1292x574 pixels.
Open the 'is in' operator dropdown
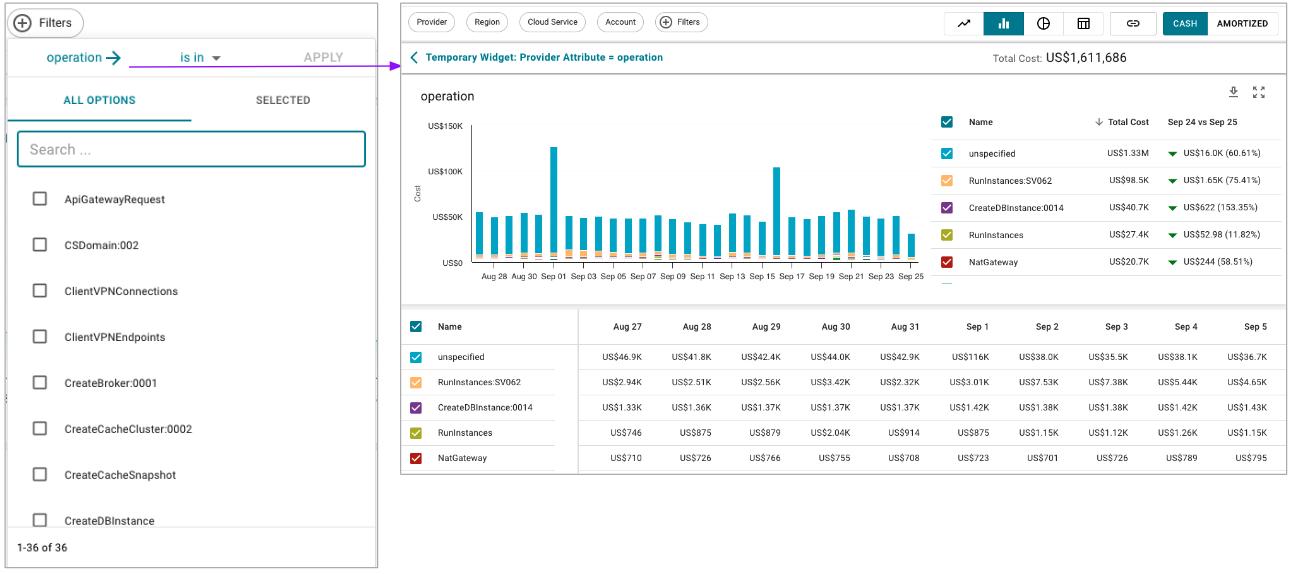(x=200, y=58)
